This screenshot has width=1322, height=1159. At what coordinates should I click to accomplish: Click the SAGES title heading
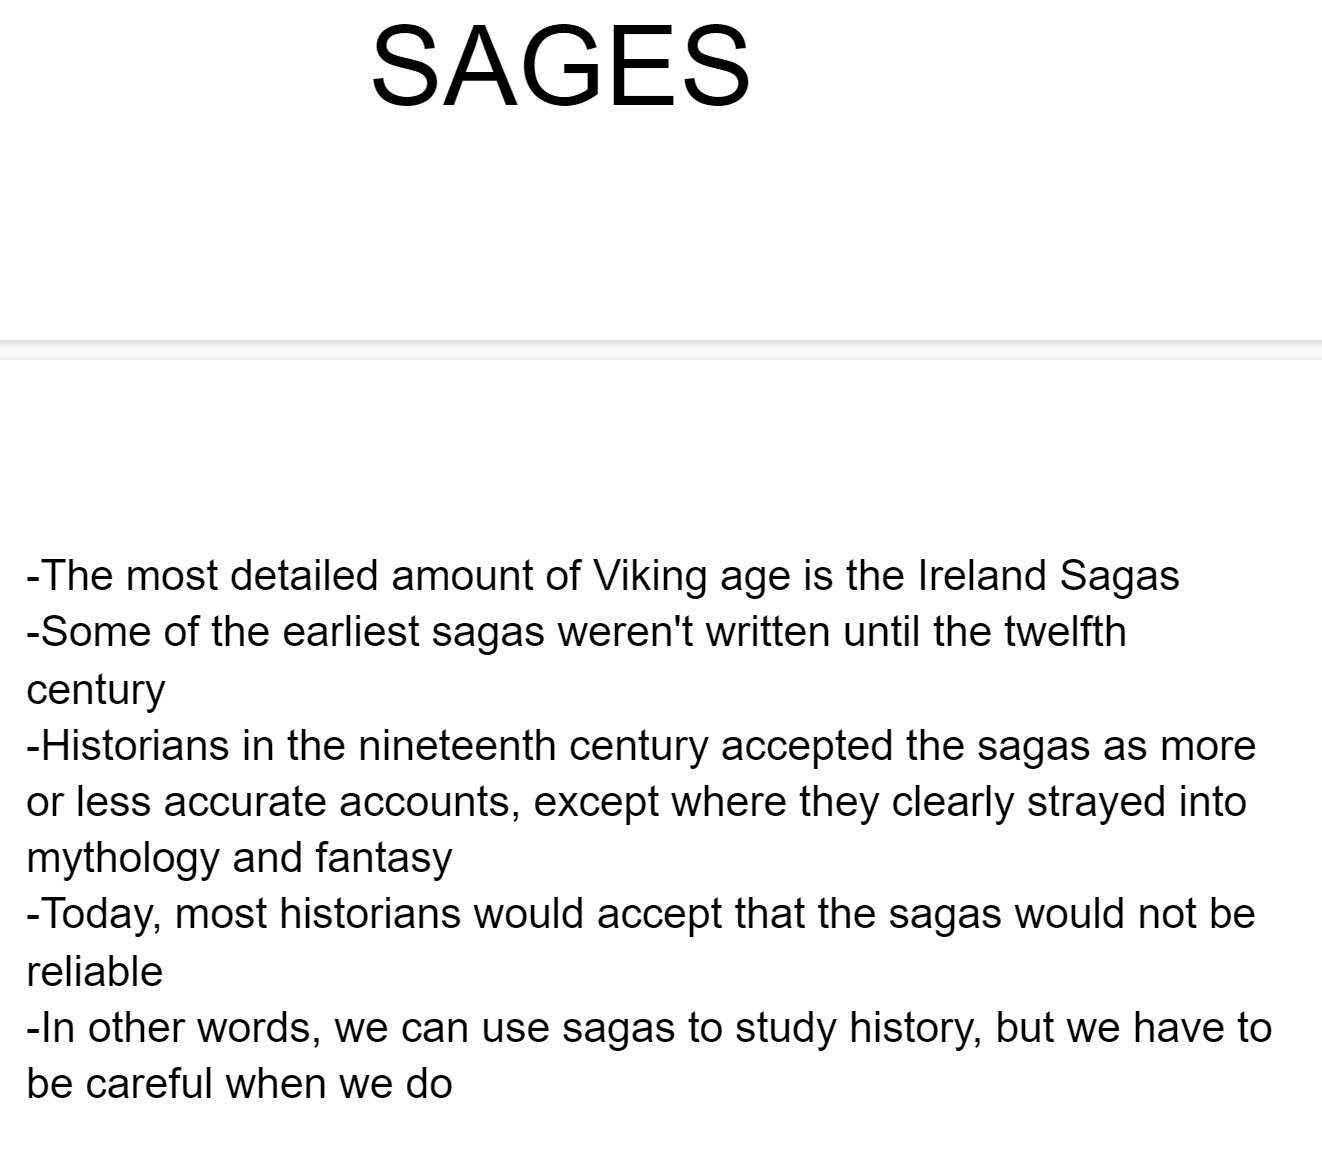tap(560, 66)
